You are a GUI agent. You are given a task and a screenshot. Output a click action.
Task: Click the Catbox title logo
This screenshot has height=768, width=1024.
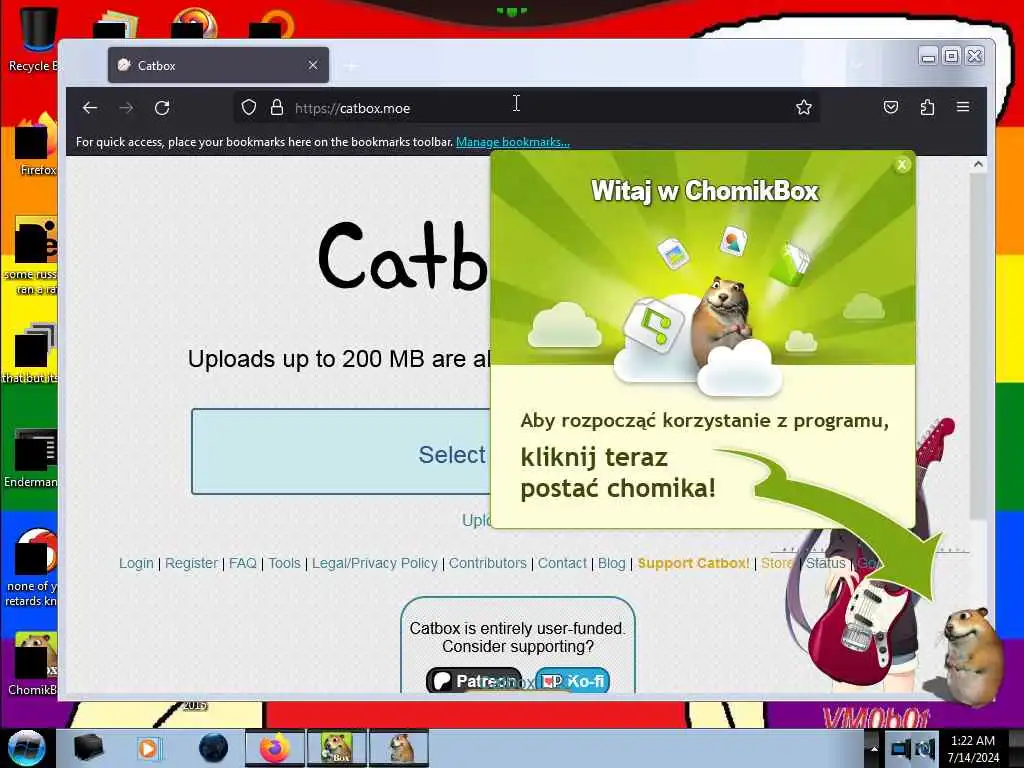coord(404,257)
